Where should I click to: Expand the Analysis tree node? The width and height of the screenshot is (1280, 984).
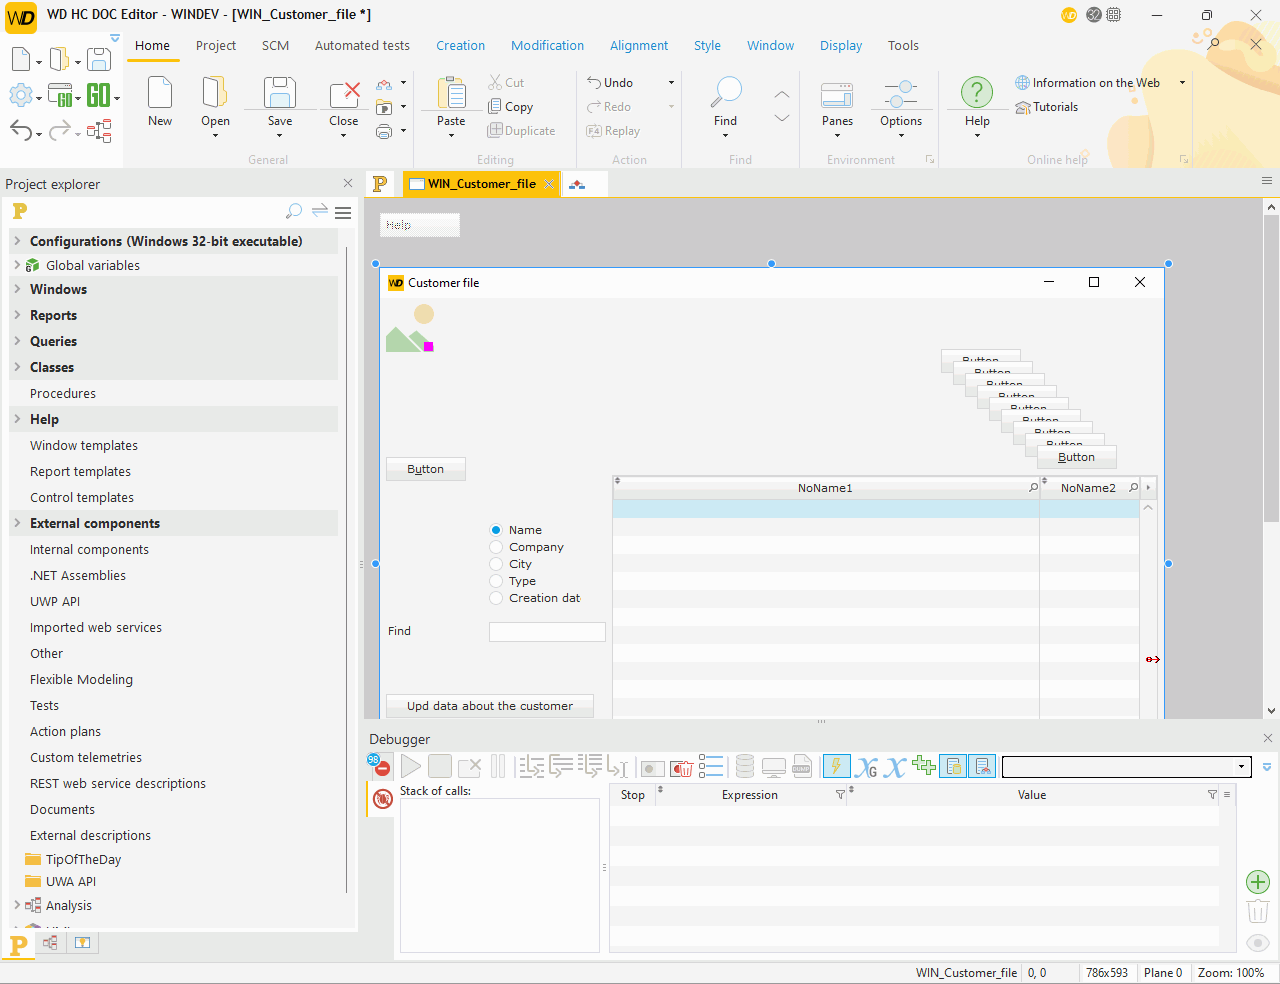(x=17, y=905)
